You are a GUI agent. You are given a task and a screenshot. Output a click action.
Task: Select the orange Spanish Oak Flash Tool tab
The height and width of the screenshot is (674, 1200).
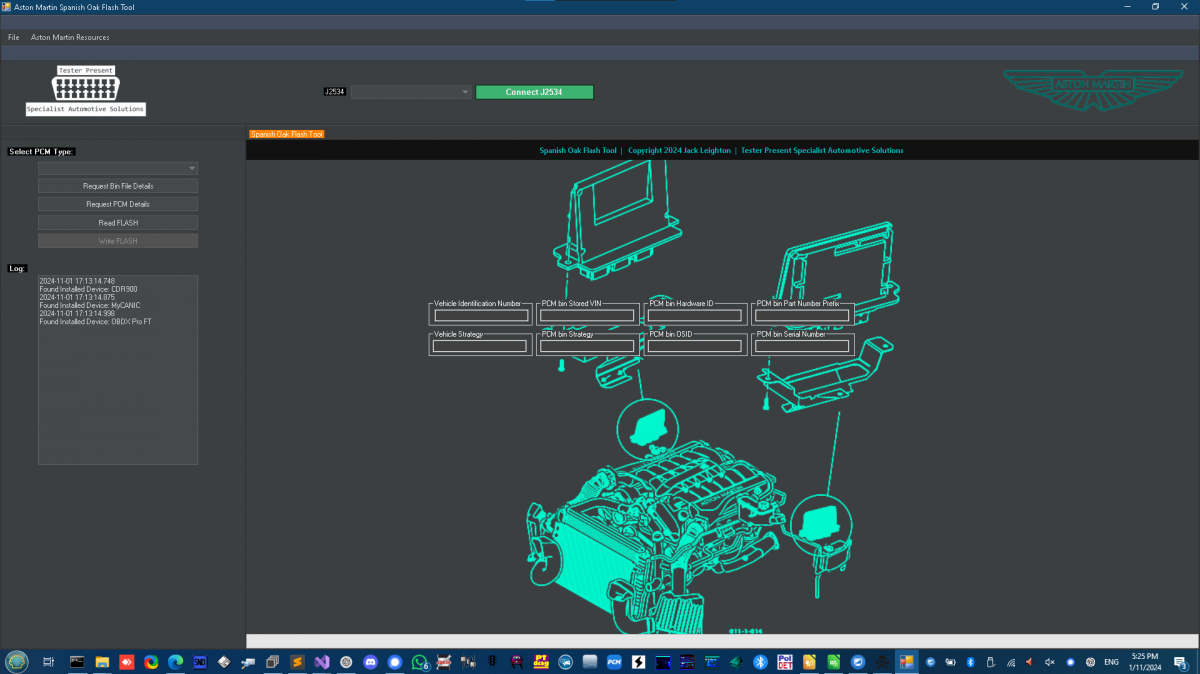(x=287, y=134)
